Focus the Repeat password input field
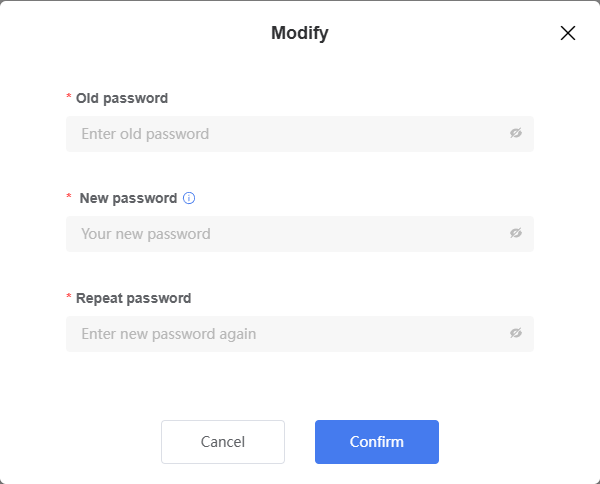600x484 pixels. point(300,334)
